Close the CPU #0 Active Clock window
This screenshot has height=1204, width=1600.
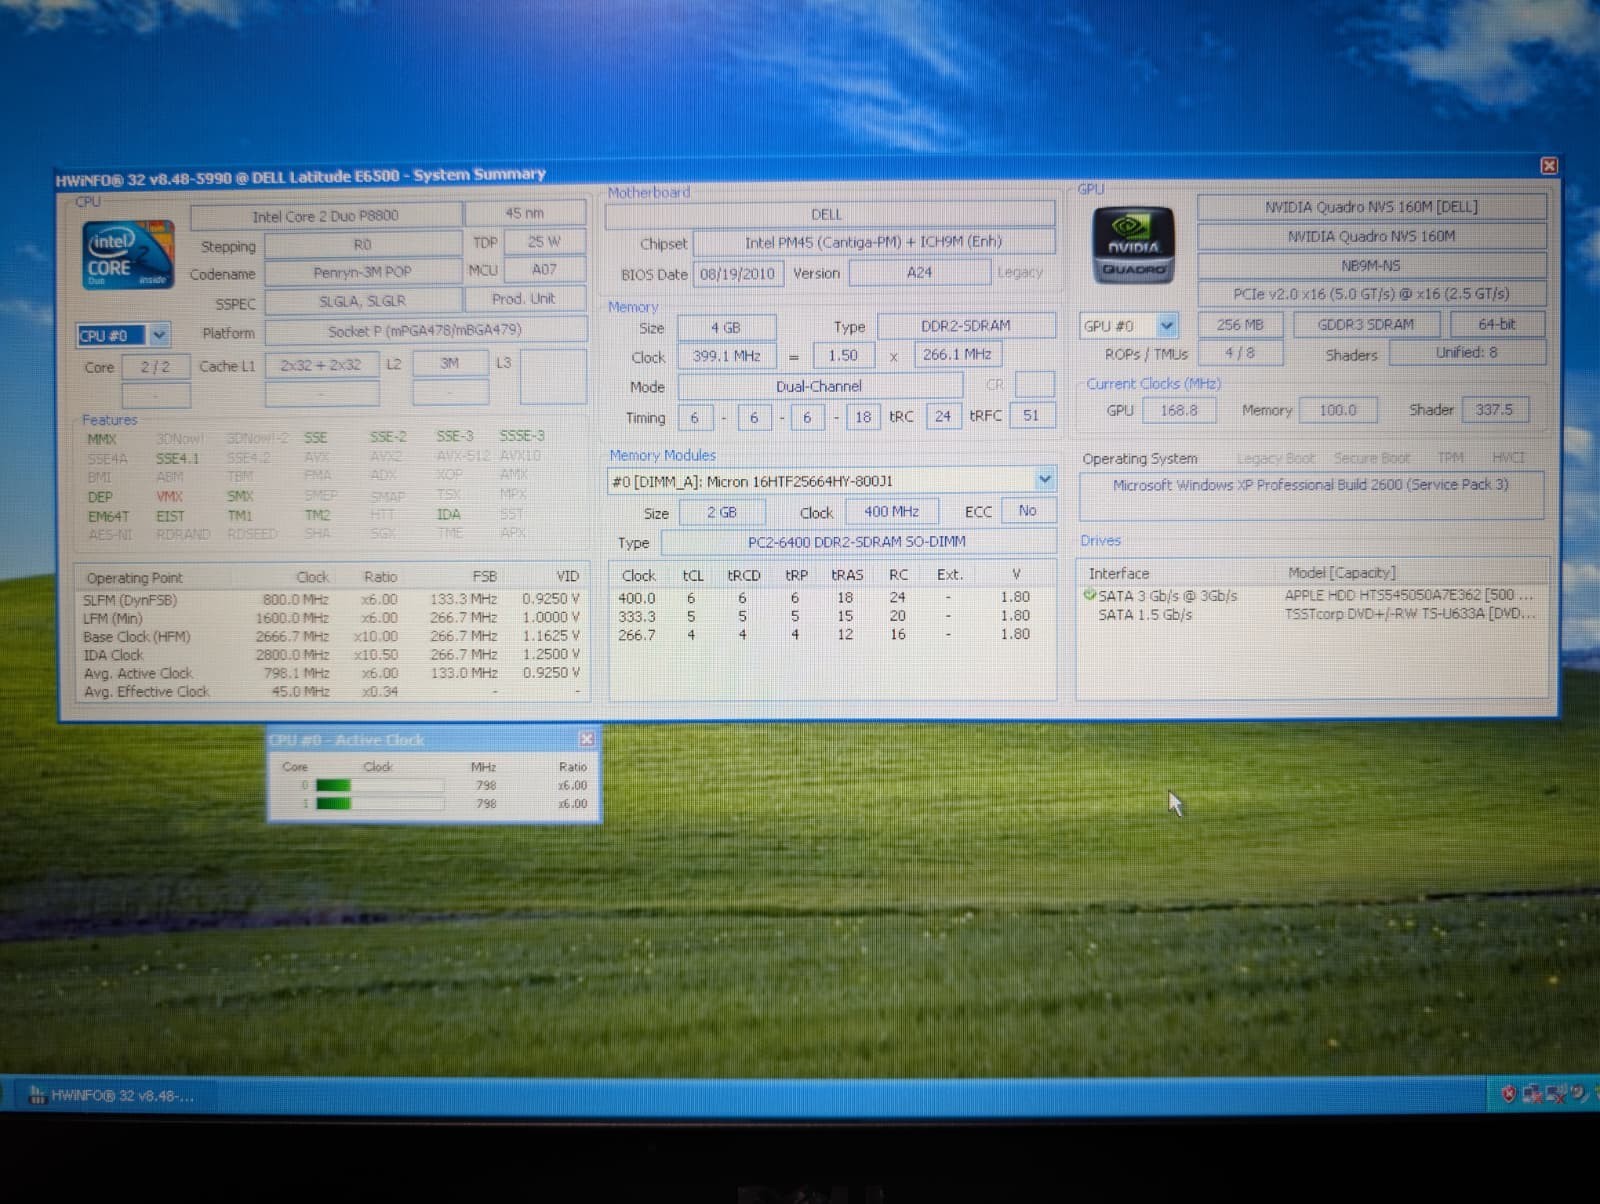point(587,739)
